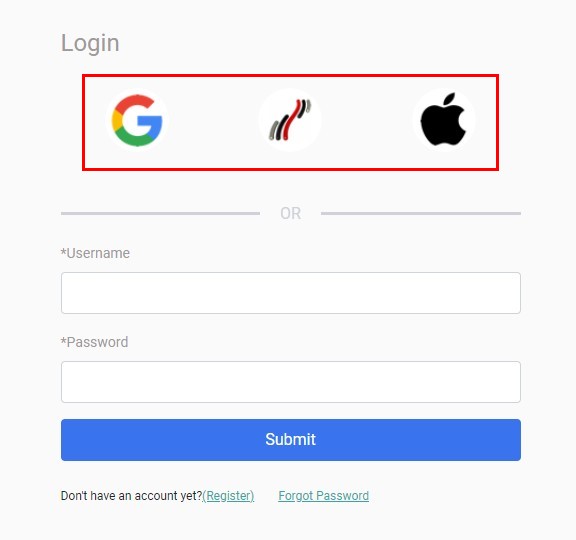Select the middle social login provider icon
576x540 pixels.
point(290,120)
